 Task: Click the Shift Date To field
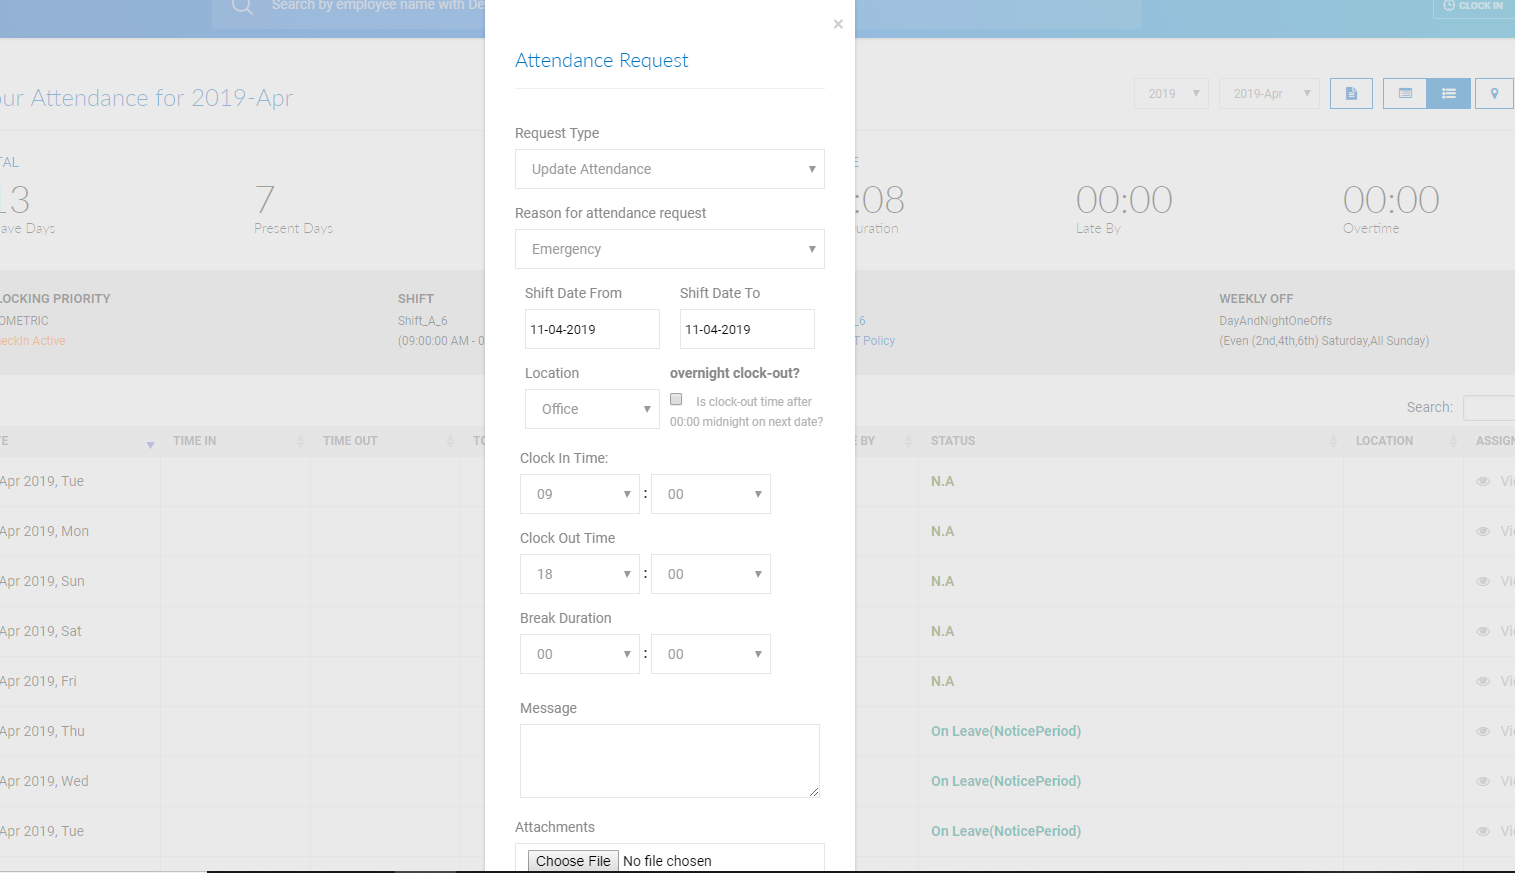[x=747, y=329]
